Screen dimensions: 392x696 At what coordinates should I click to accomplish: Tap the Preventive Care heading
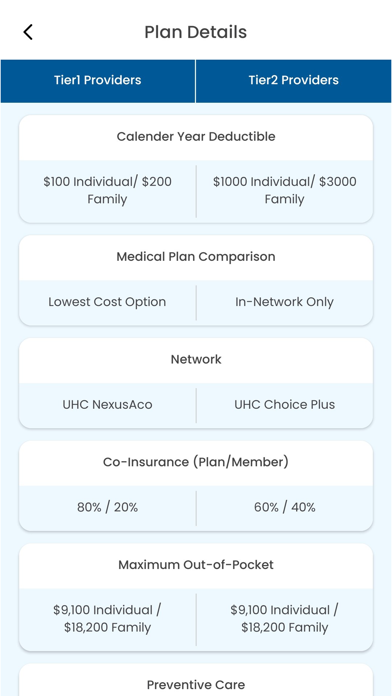click(196, 684)
